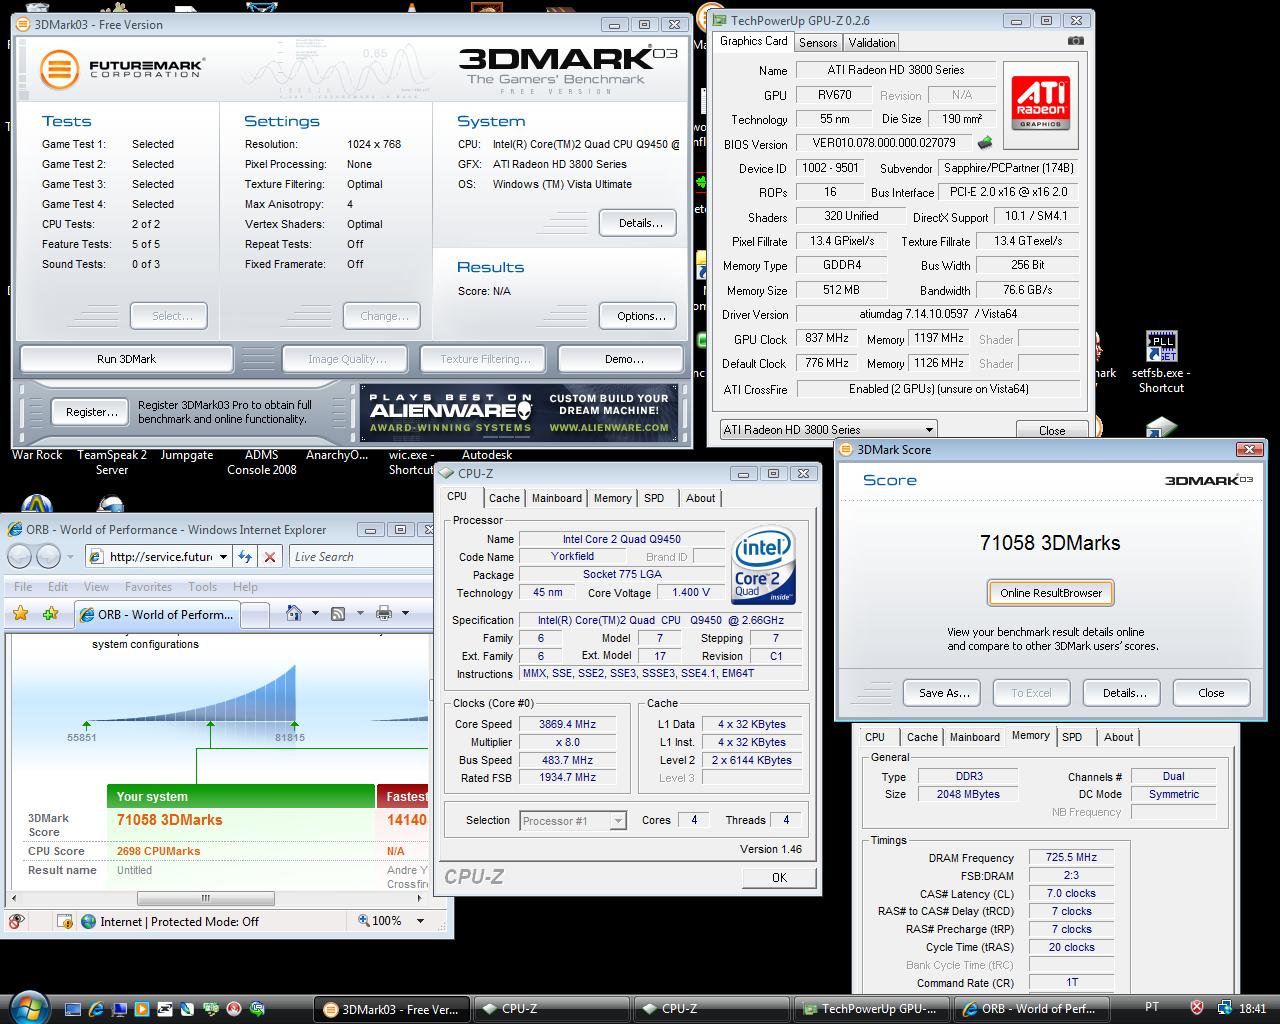Open the Tools menu in Internet Explorer
The image size is (1280, 1024).
point(202,587)
